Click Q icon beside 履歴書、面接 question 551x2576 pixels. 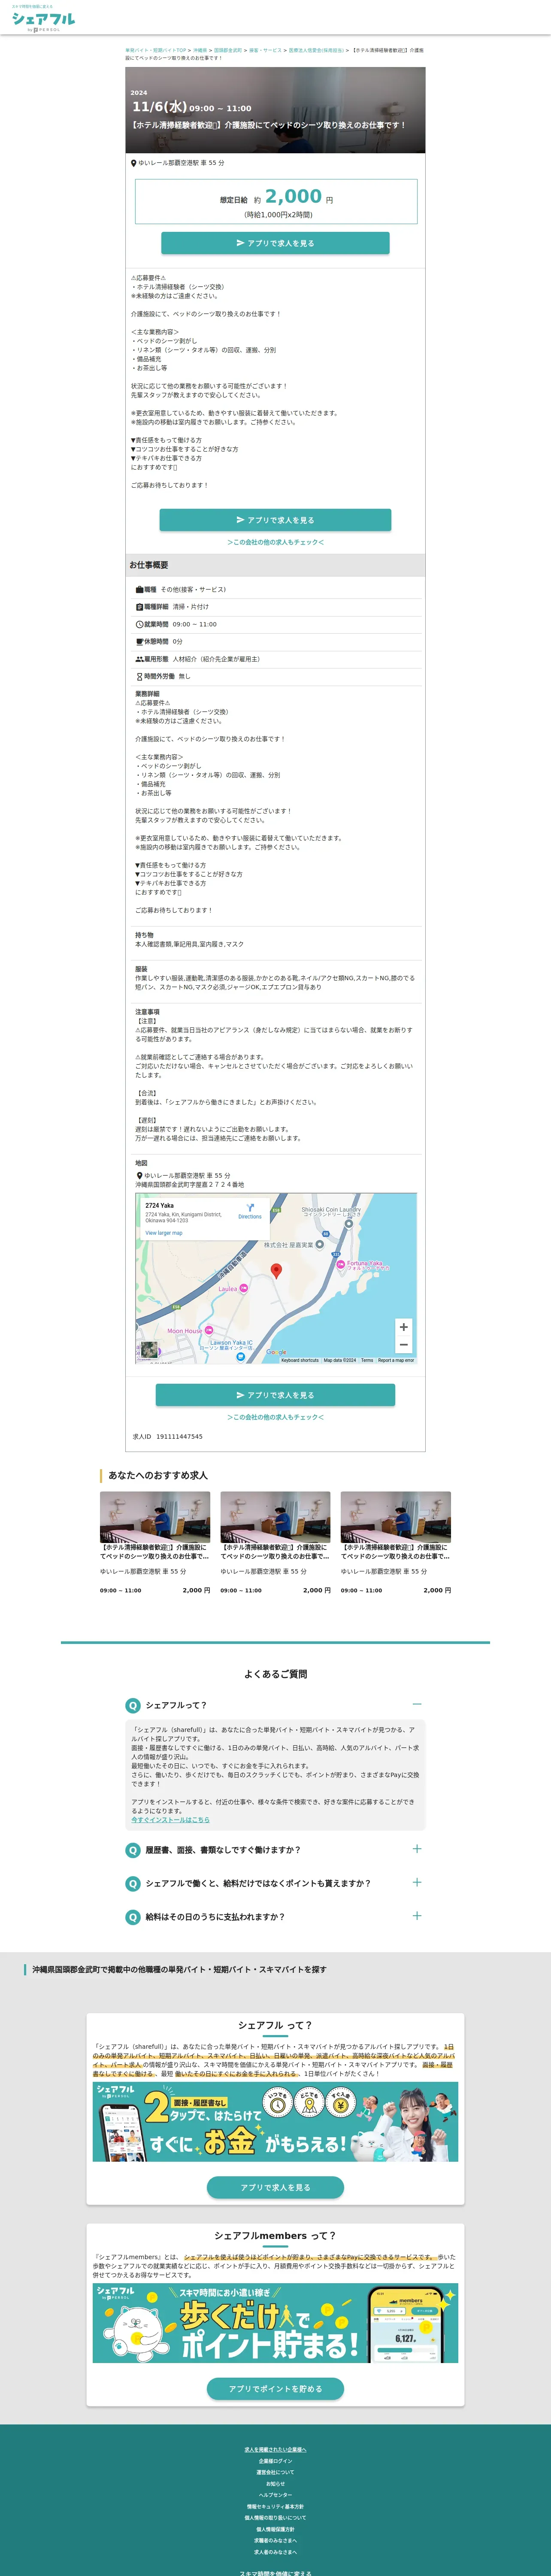coord(132,1850)
